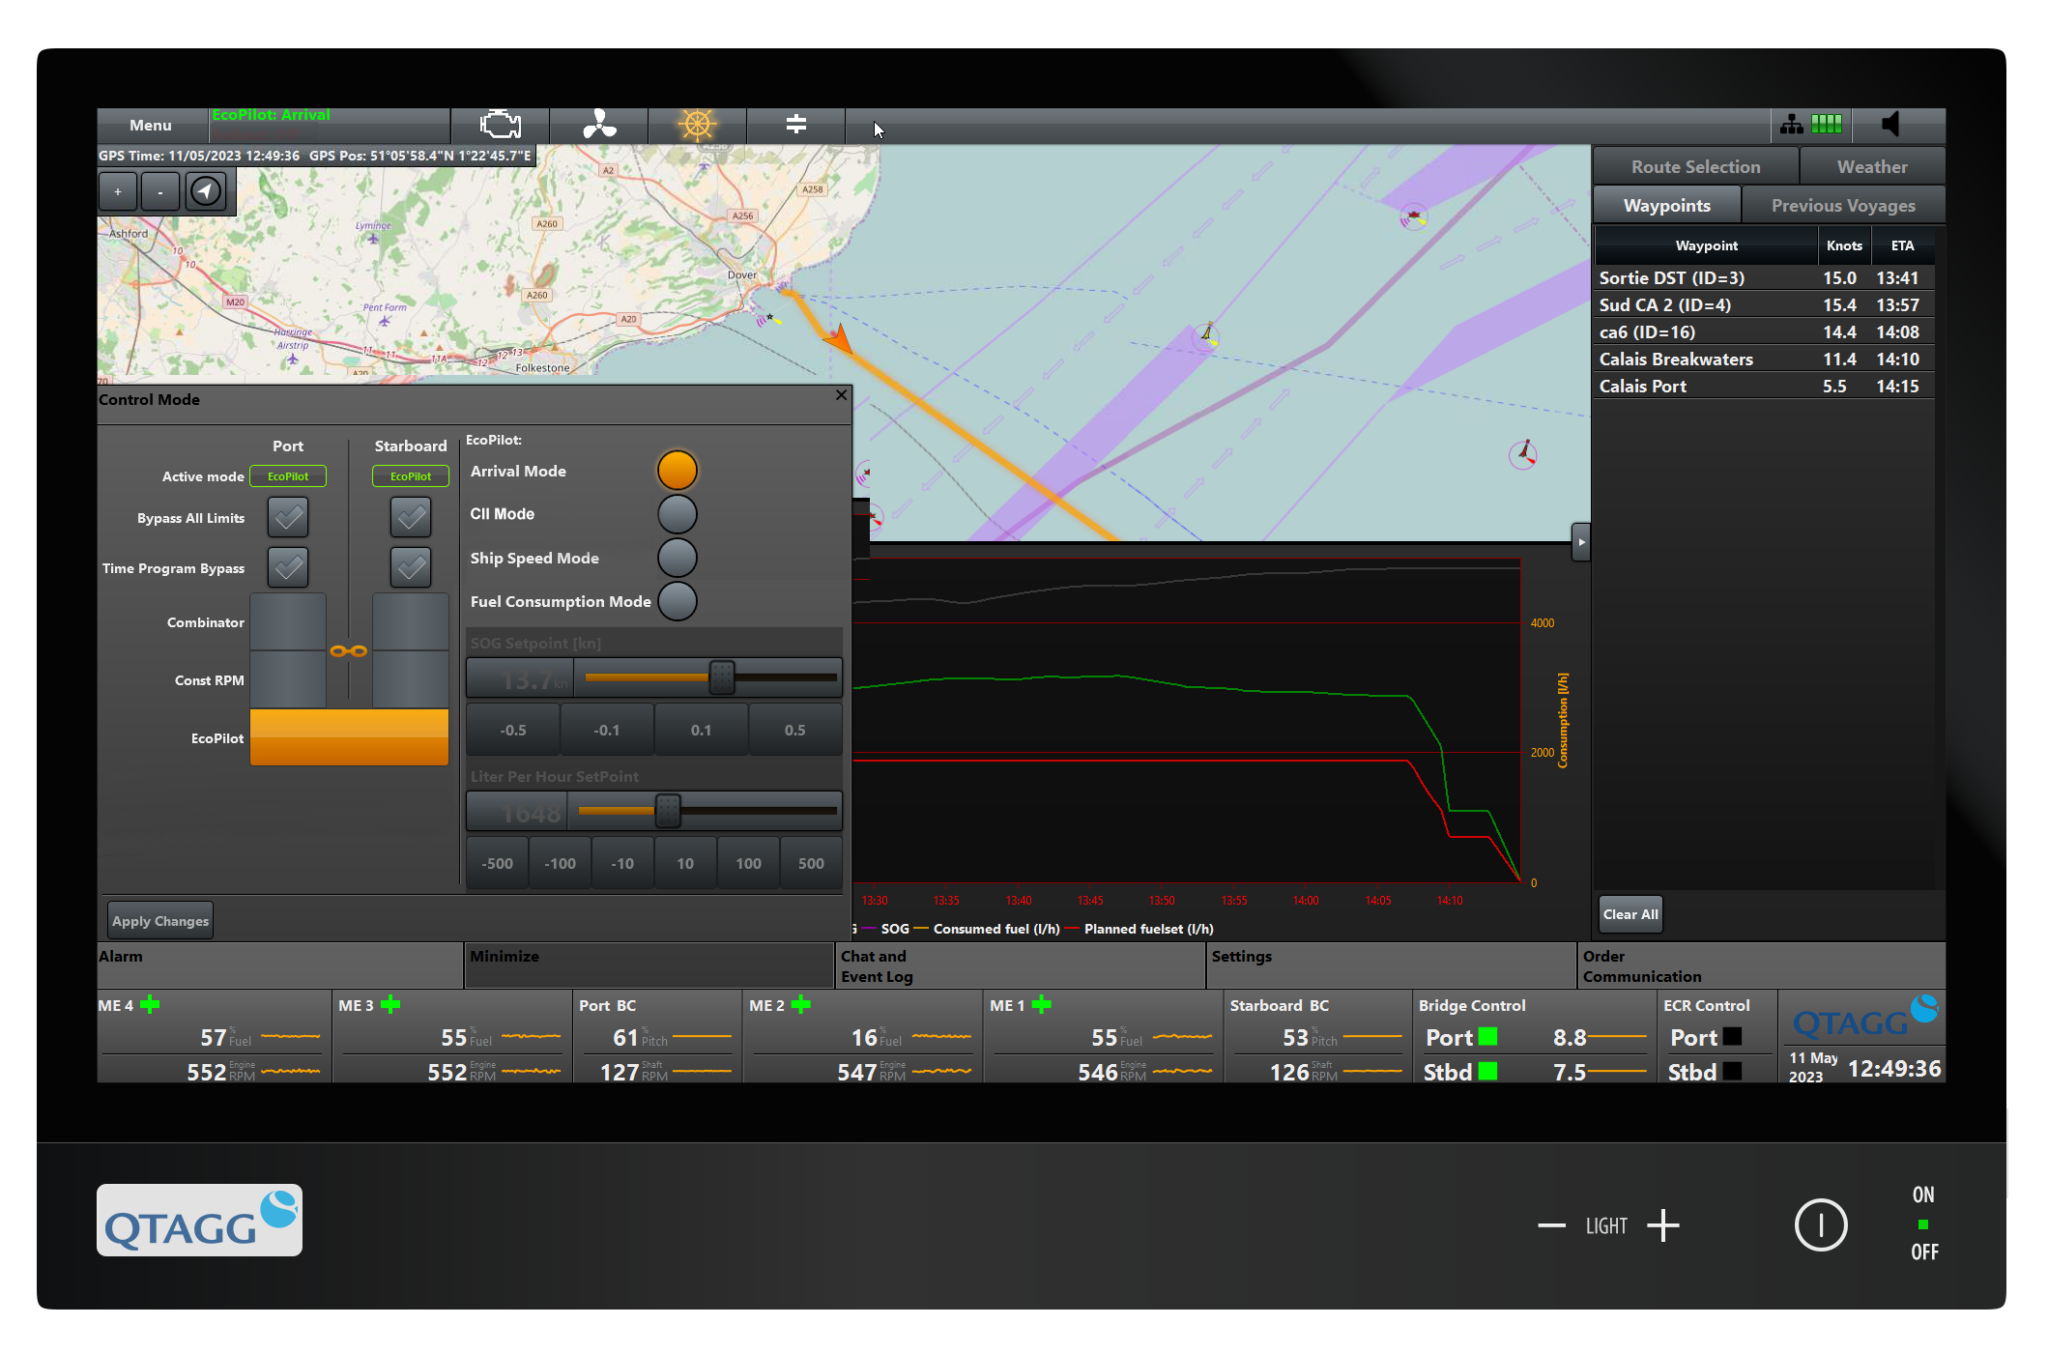Switch to the Previous Voyages tab
The height and width of the screenshot is (1353, 2048).
(1843, 204)
